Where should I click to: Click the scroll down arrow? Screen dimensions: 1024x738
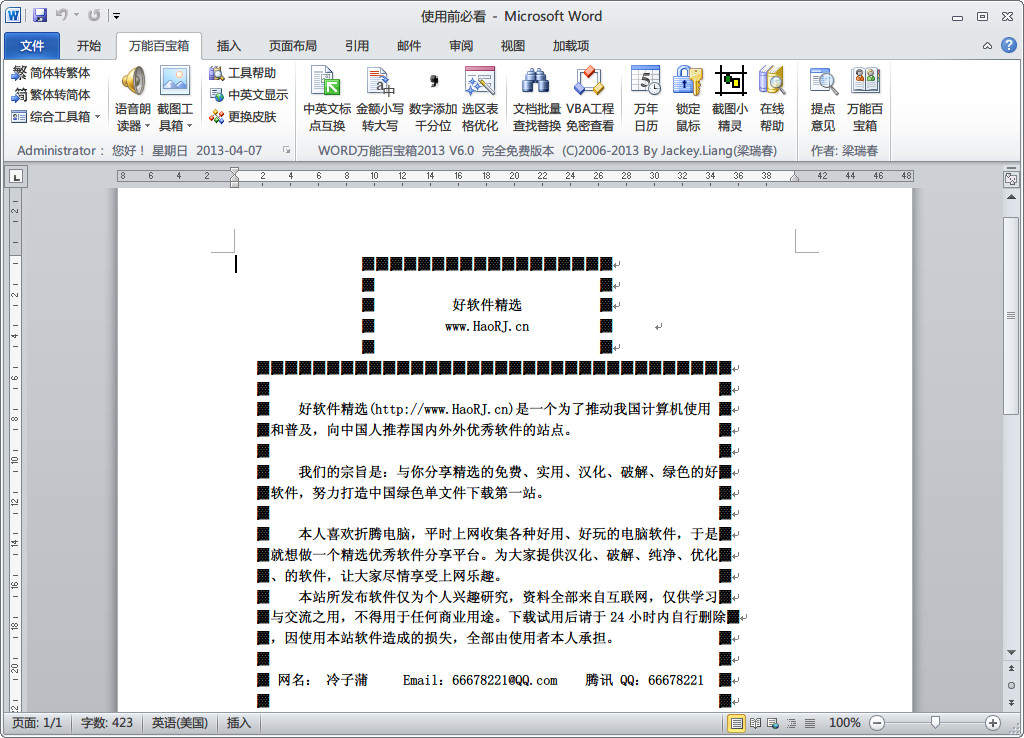1011,652
